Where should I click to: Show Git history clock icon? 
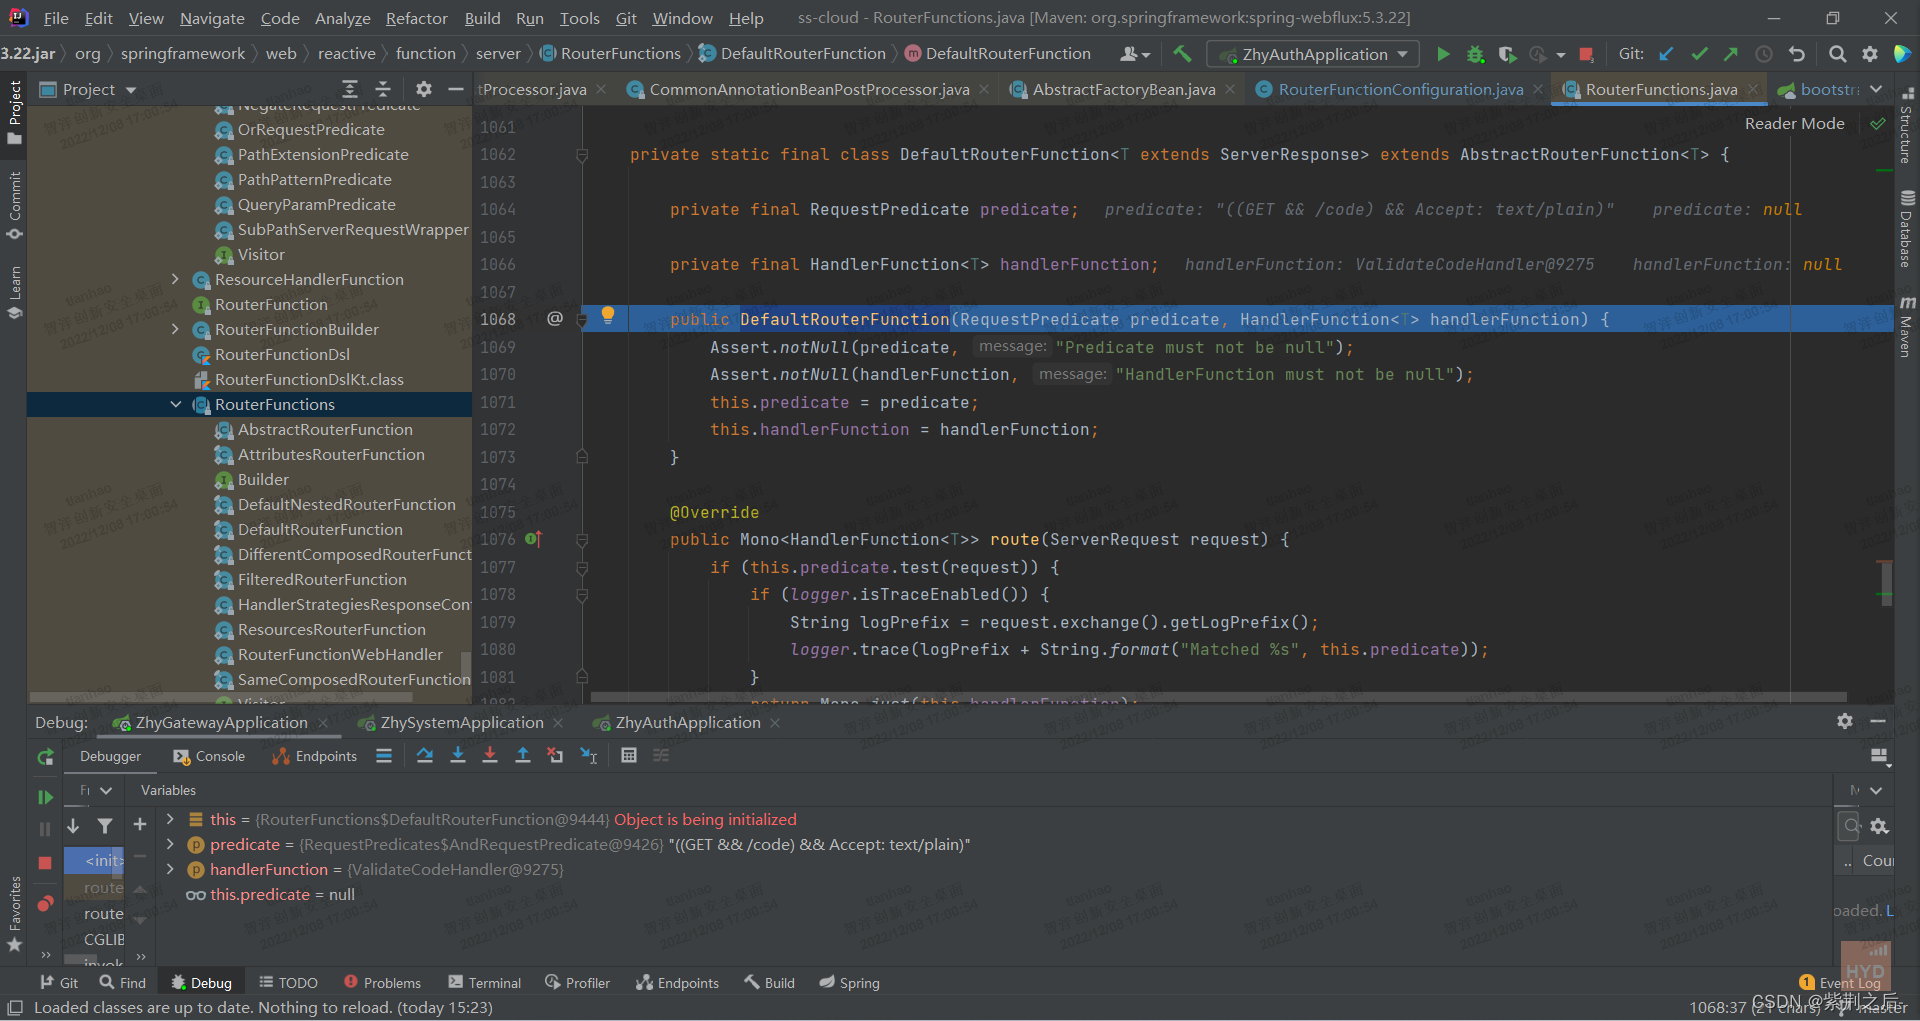point(1764,54)
